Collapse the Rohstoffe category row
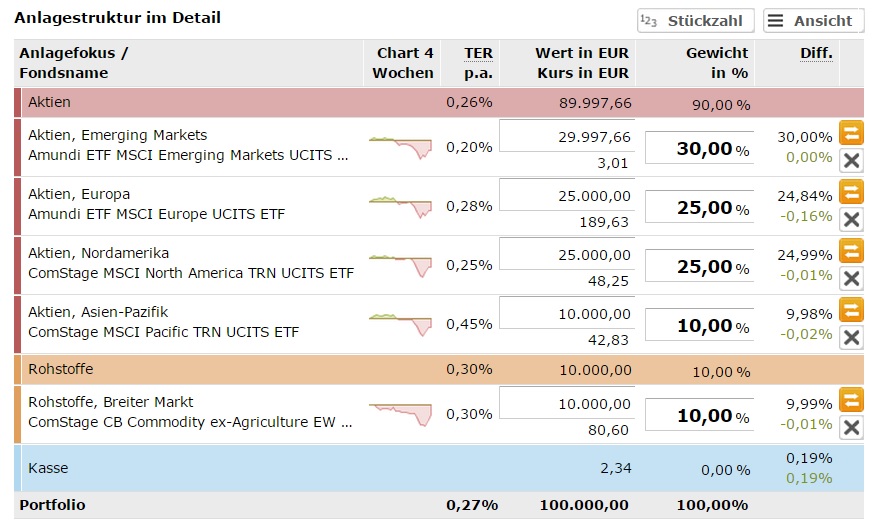 pyautogui.click(x=60, y=369)
